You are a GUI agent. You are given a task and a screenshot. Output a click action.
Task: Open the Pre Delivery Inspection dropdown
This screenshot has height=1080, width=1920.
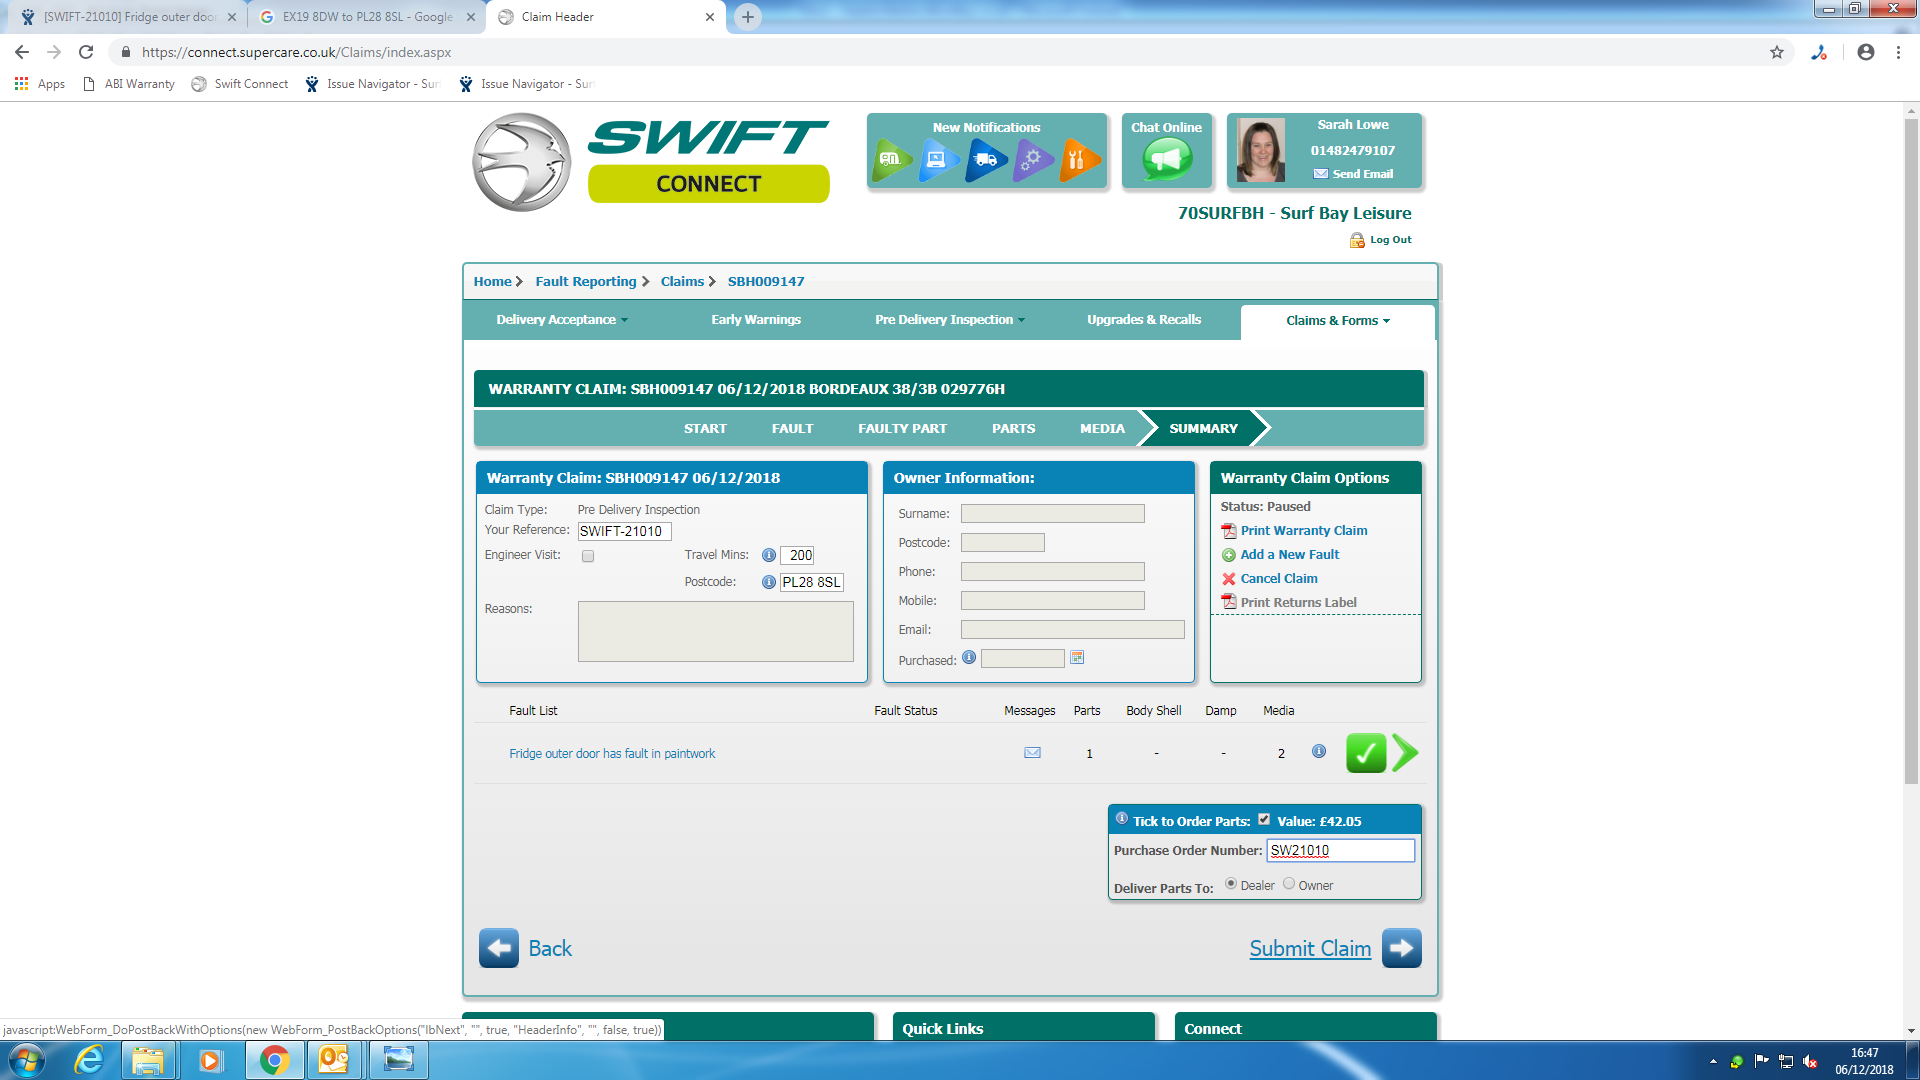[949, 320]
